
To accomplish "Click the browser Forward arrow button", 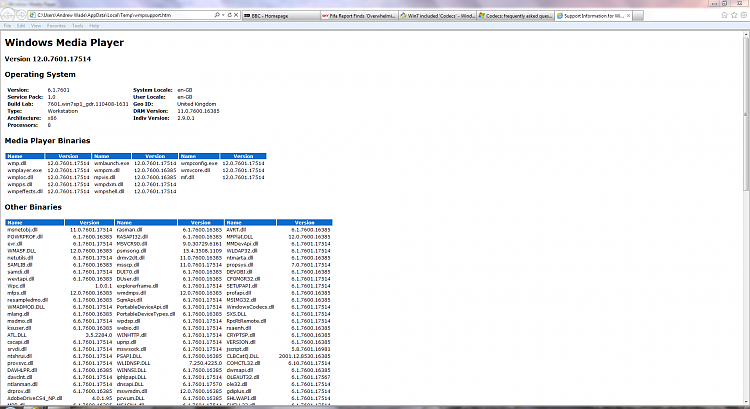I will pos(21,15).
